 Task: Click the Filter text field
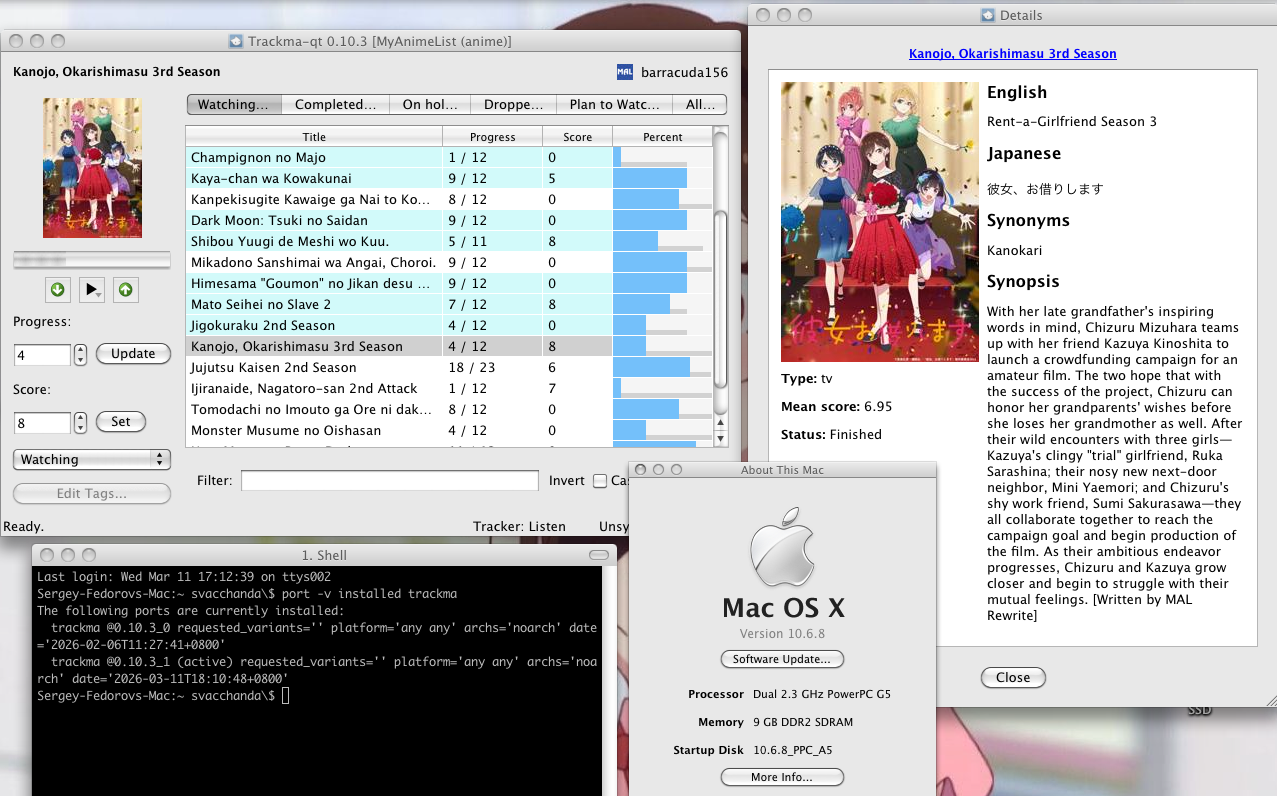pyautogui.click(x=390, y=481)
